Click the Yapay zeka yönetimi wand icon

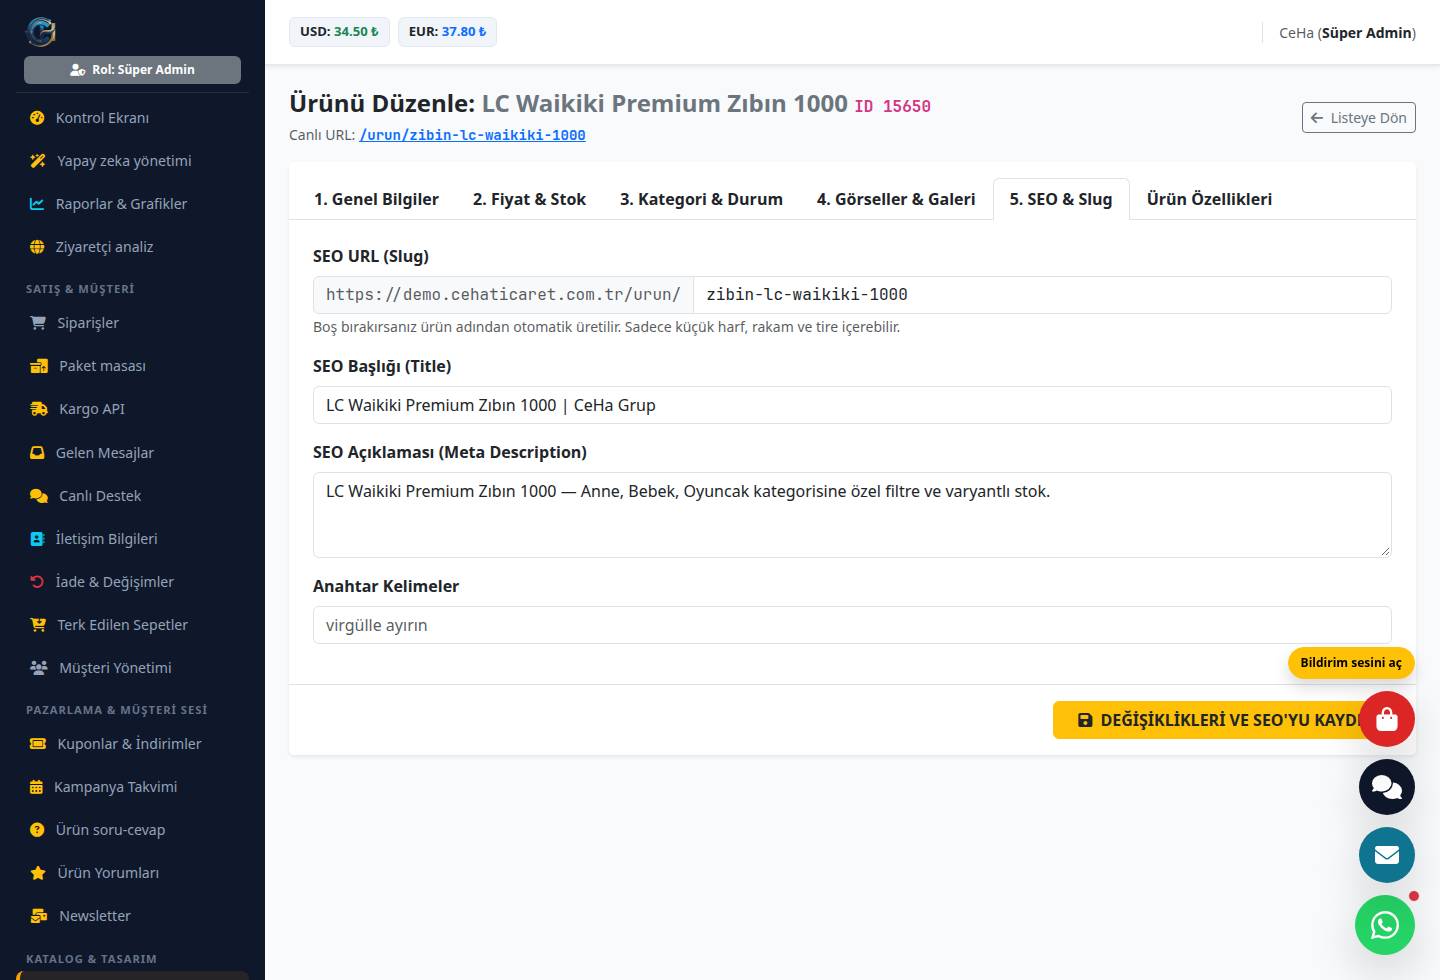click(38, 161)
